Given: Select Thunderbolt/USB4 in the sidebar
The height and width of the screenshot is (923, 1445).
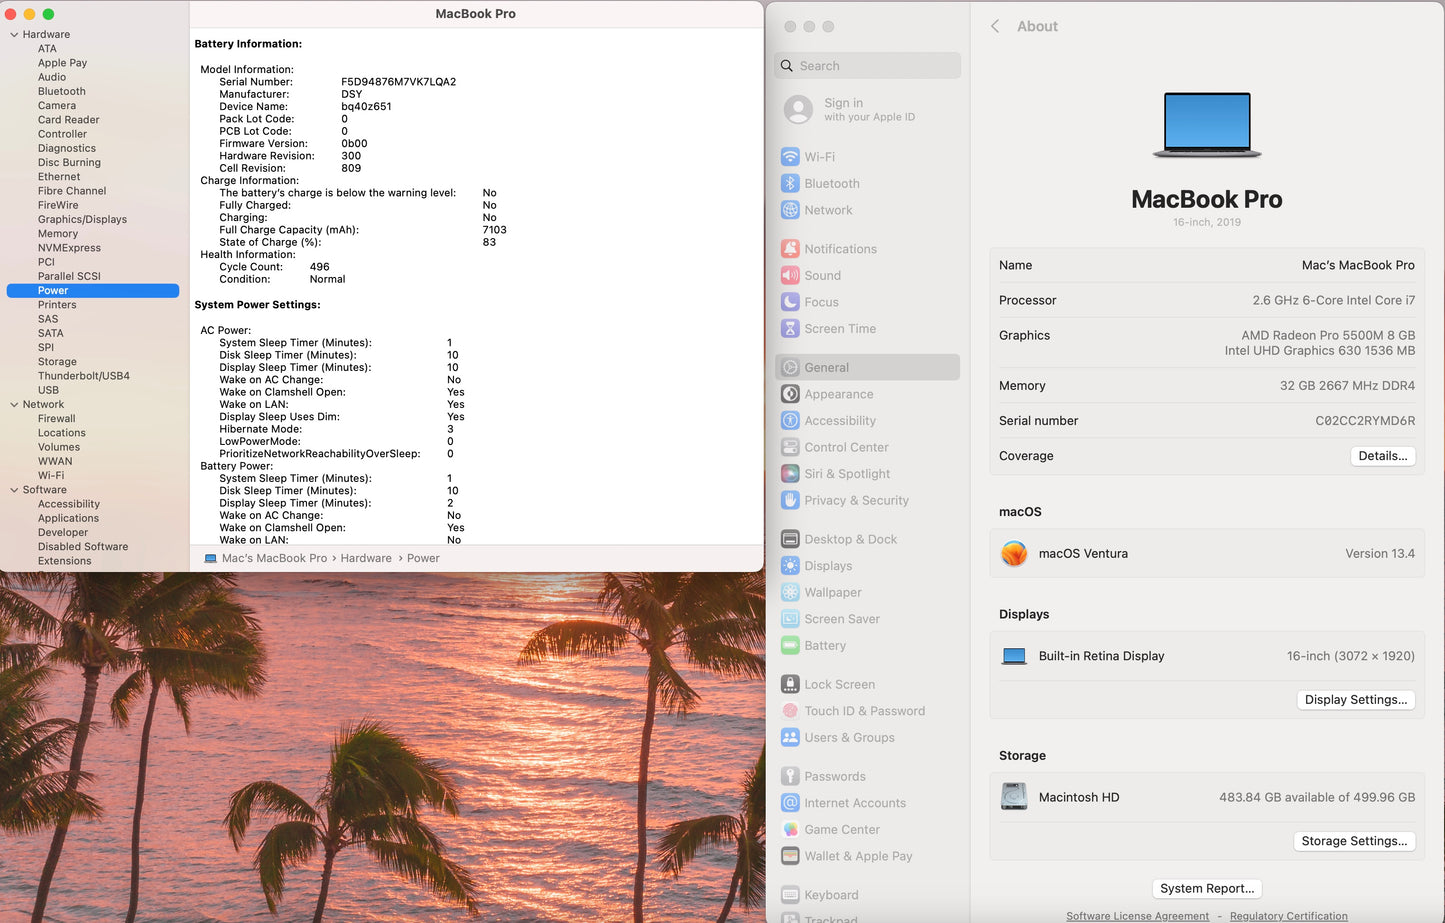Looking at the screenshot, I should tap(84, 376).
